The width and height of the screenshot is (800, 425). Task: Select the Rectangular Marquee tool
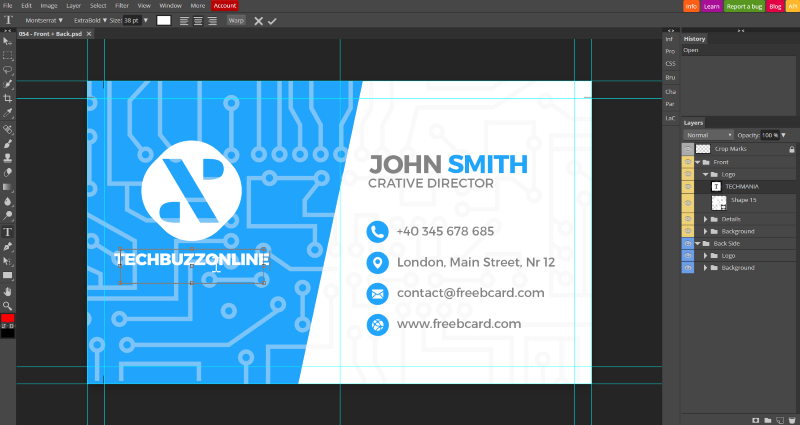8,56
